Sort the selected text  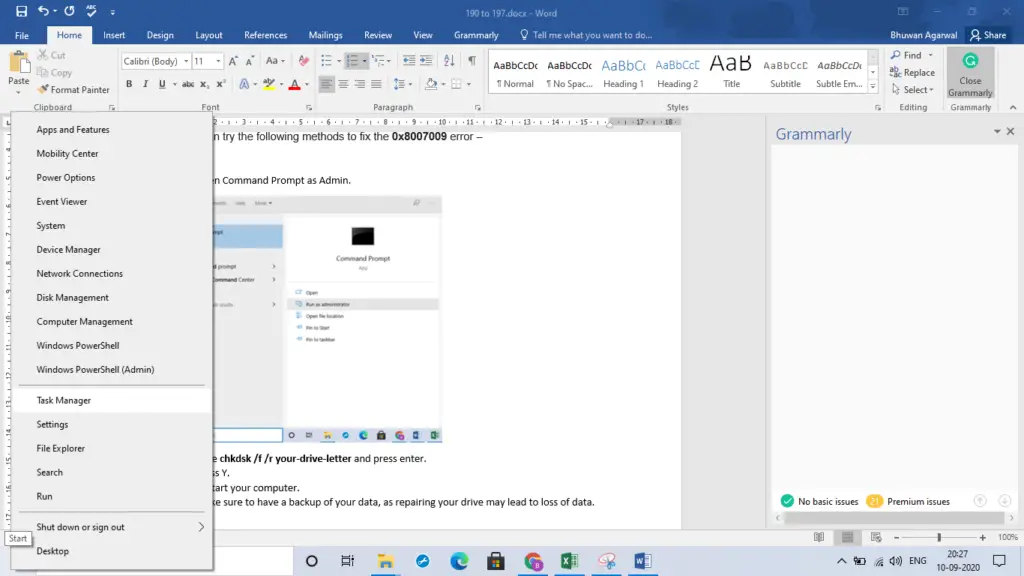coord(449,61)
